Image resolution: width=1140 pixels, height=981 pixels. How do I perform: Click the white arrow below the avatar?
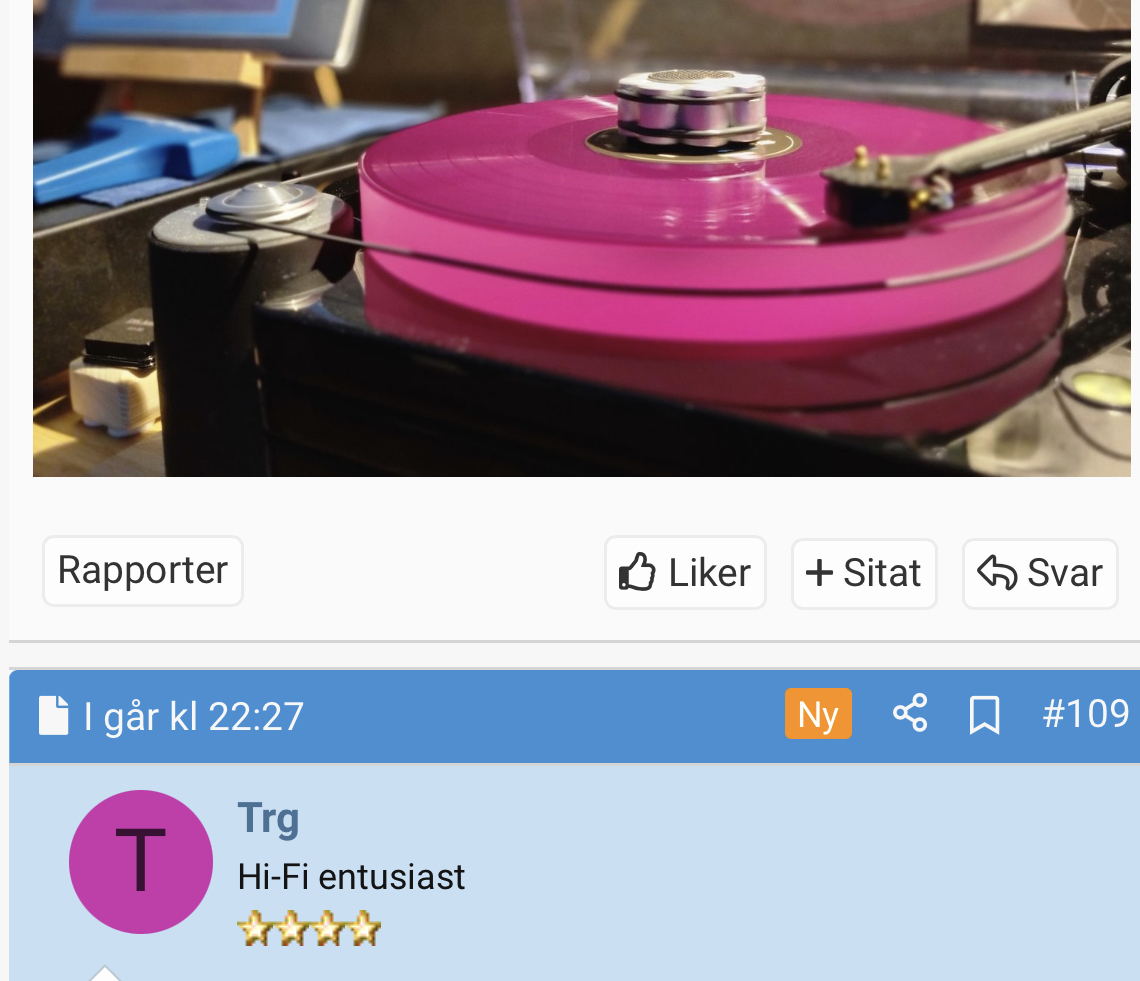(x=105, y=973)
